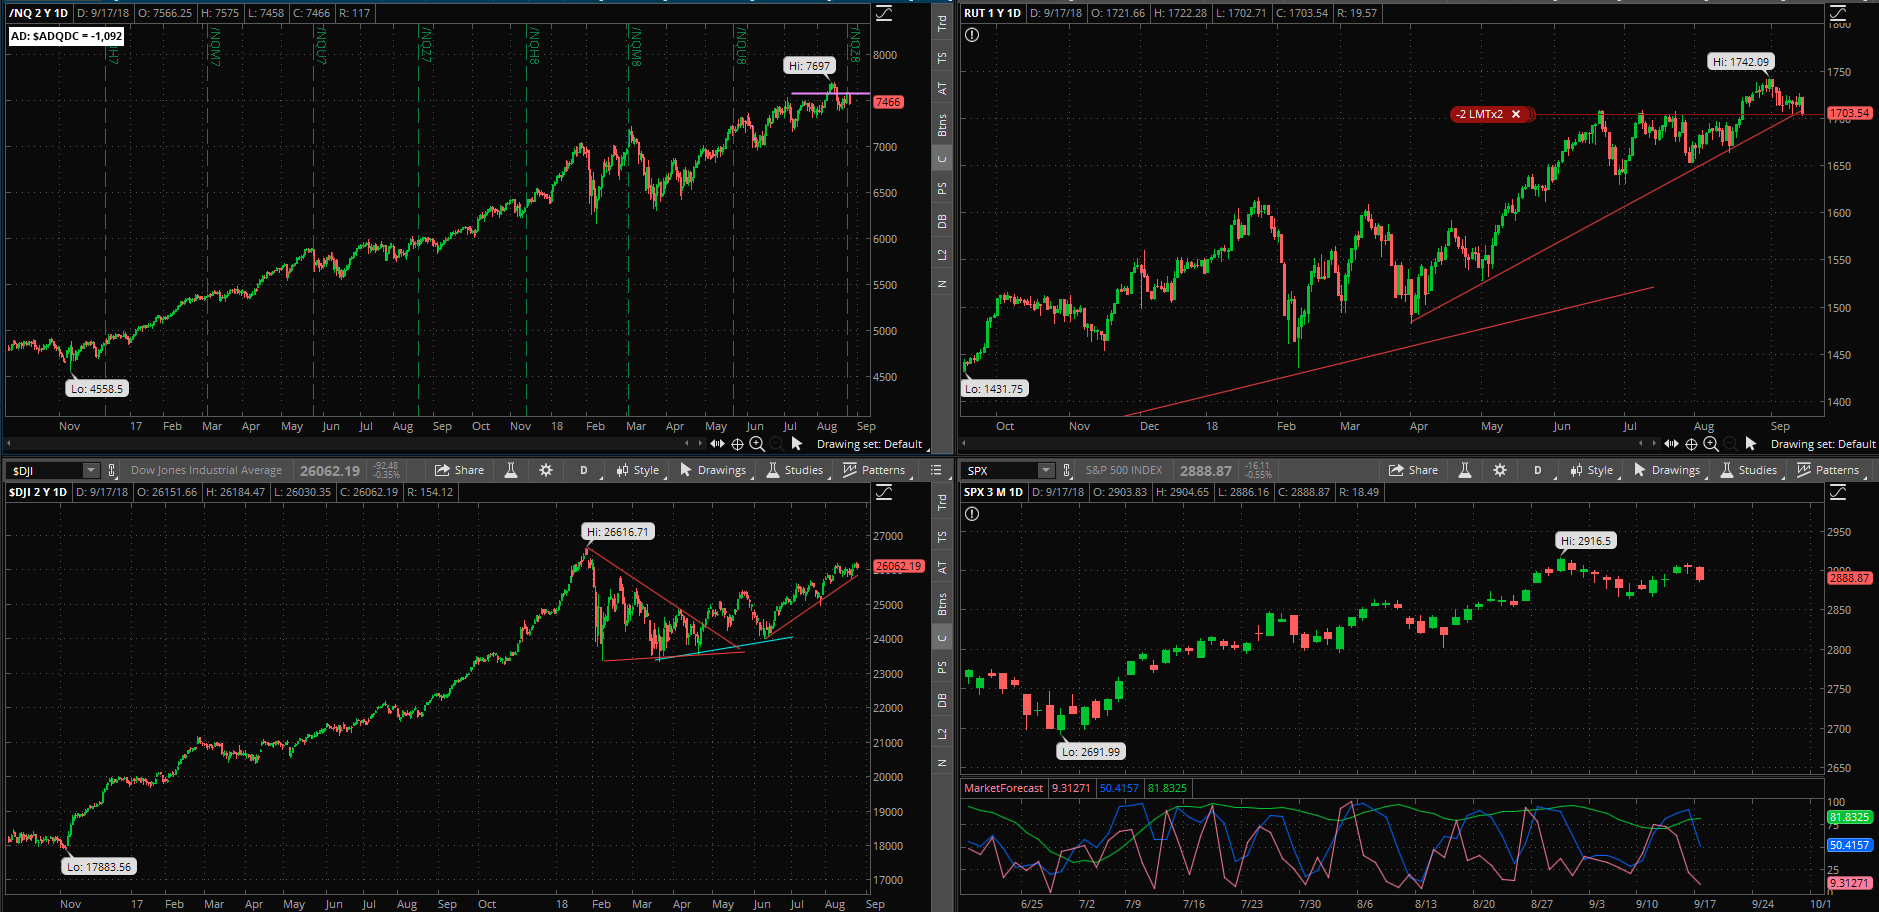The image size is (1879, 912).
Task: Open the Trd sidebar tab on the /NQ chart
Action: click(x=942, y=23)
